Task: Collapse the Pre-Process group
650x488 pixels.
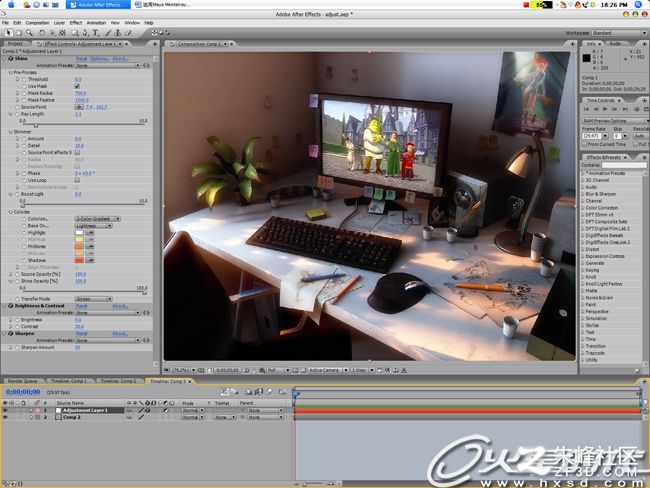Action: point(10,73)
